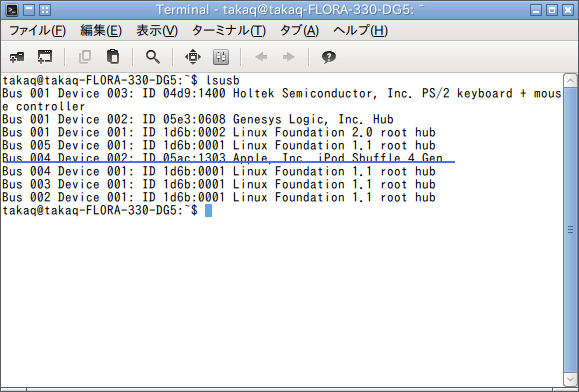Expand the 表示(V) menu
Image resolution: width=579 pixels, height=392 pixels.
coord(157,31)
